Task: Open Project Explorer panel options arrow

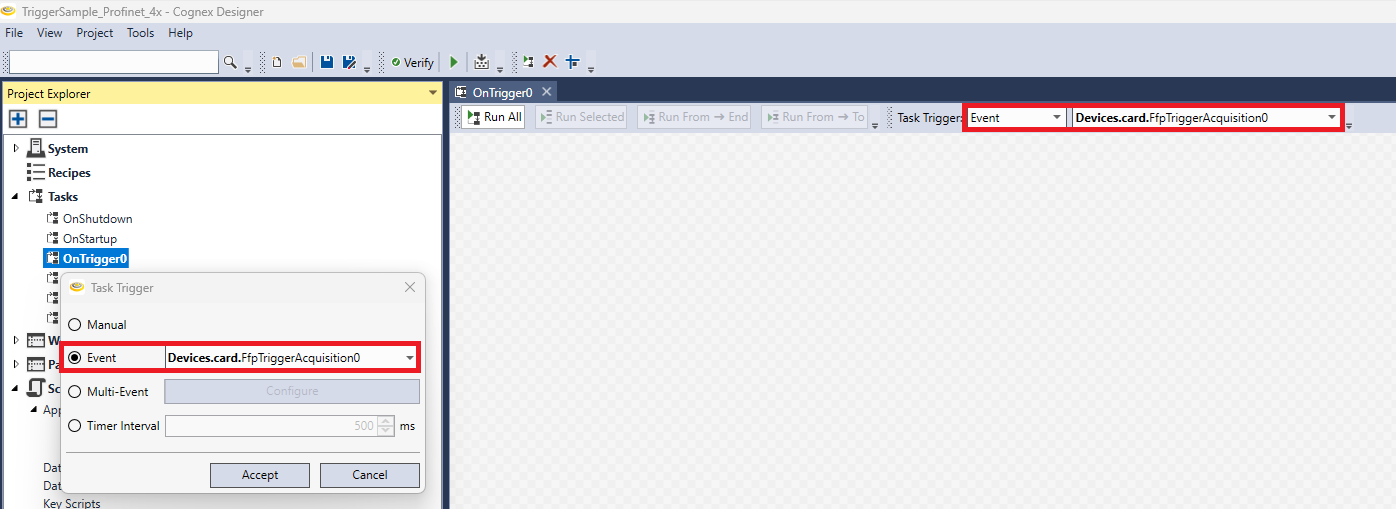Action: coord(433,93)
